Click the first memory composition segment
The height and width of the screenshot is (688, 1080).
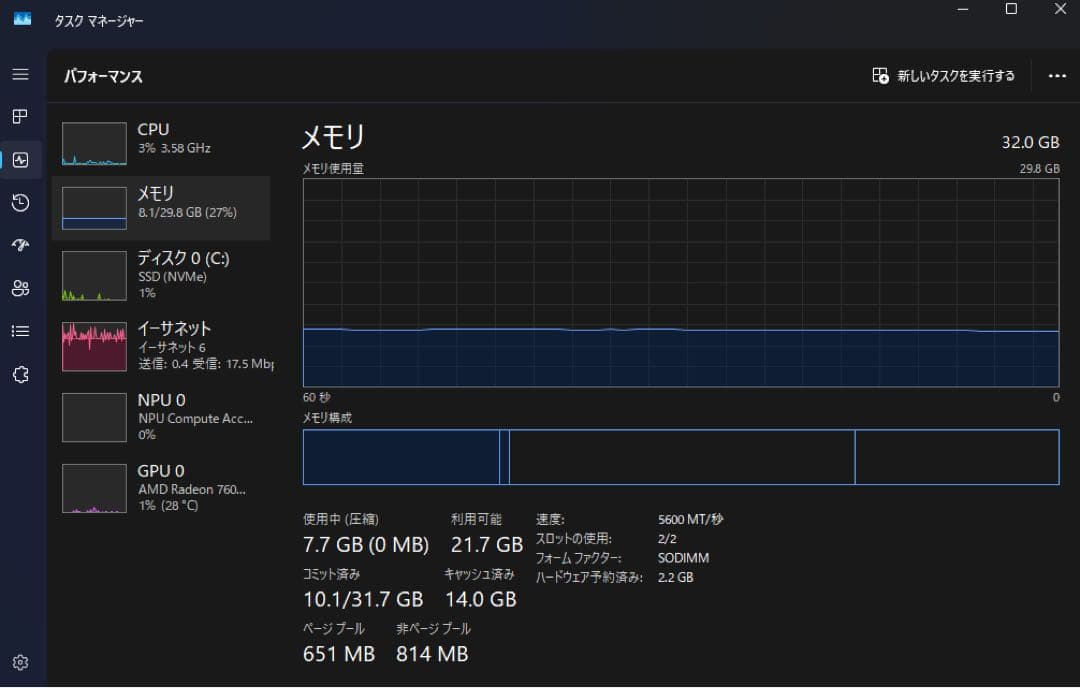tap(400, 457)
